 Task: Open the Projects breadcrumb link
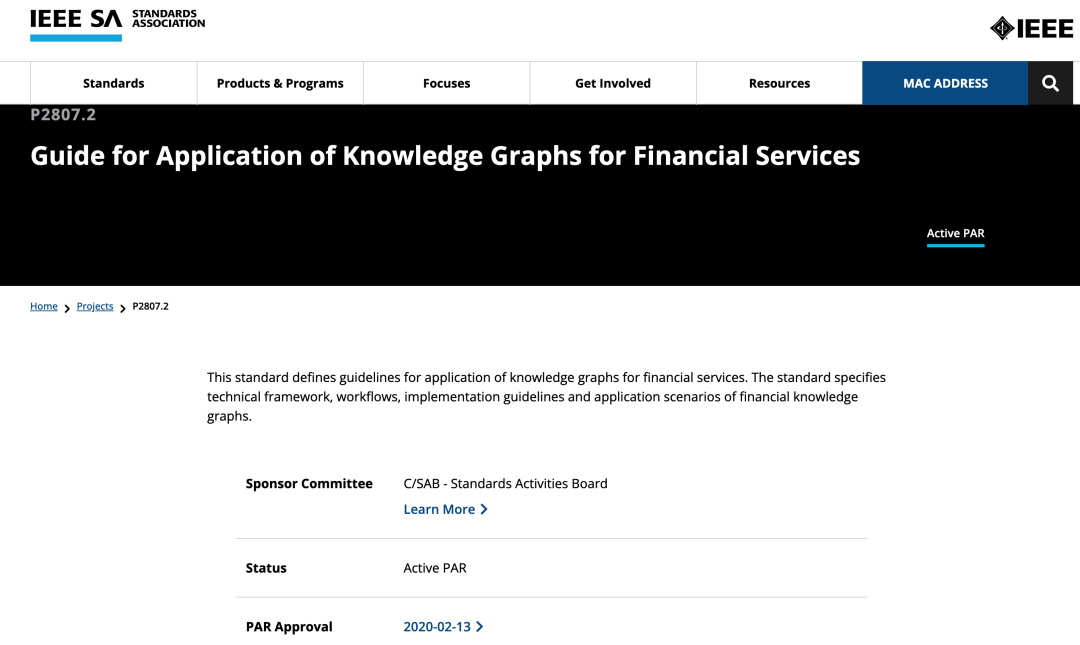(95, 306)
